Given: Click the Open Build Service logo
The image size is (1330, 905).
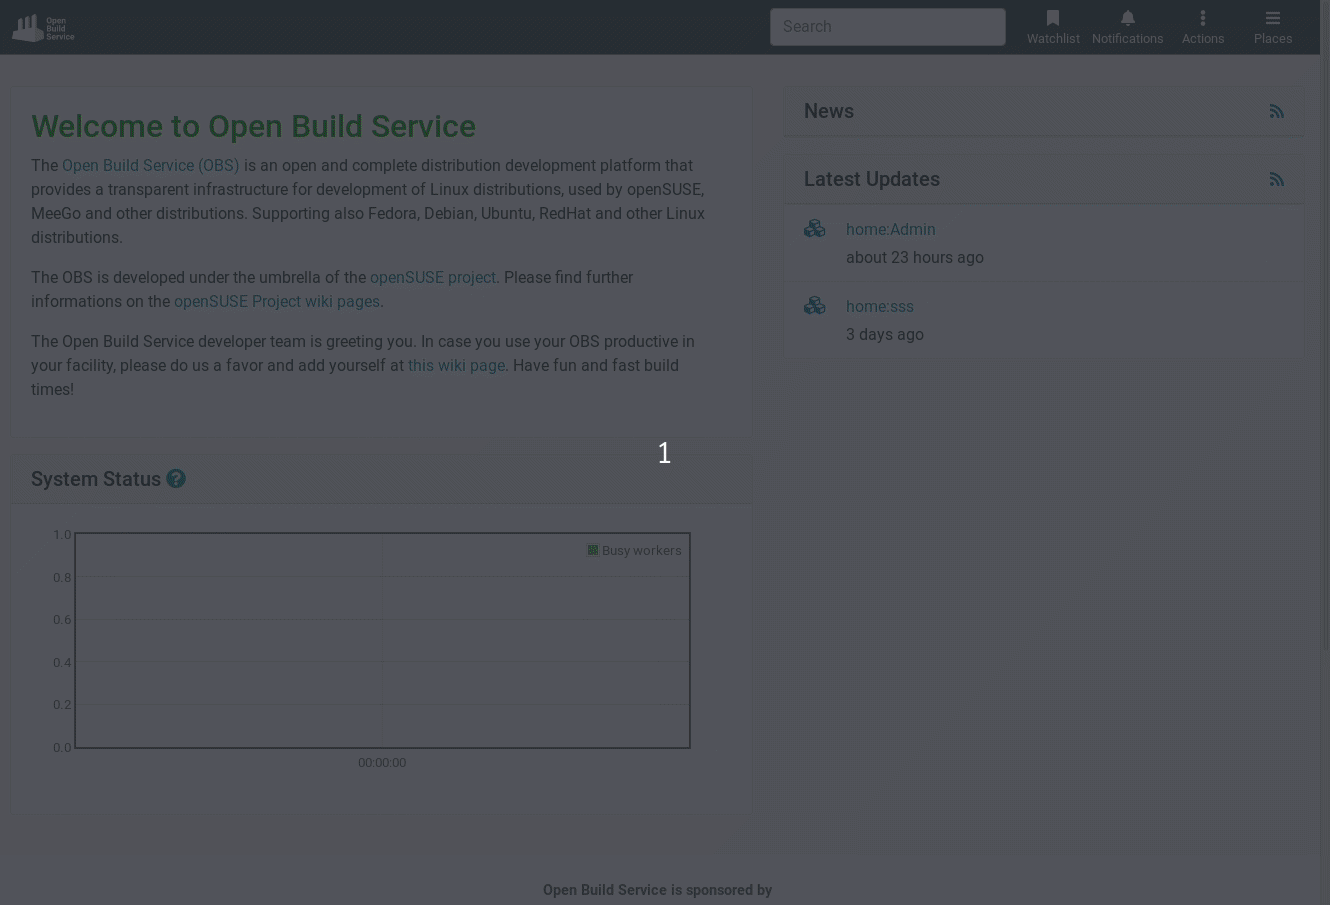Looking at the screenshot, I should (43, 28).
